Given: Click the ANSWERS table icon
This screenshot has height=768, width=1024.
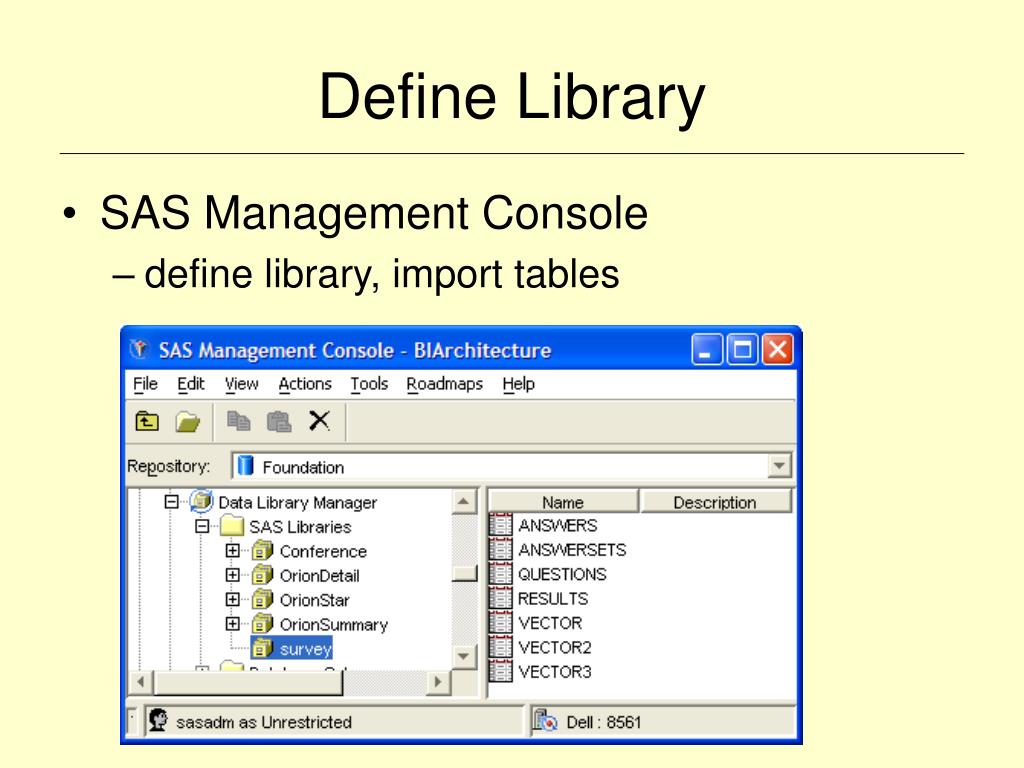Looking at the screenshot, I should (501, 525).
